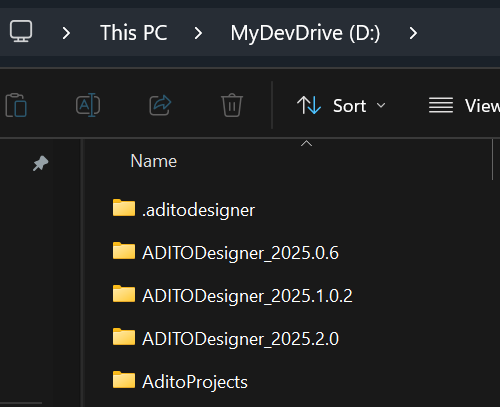
Task: Click the computer icon in the address bar
Action: pos(21,31)
